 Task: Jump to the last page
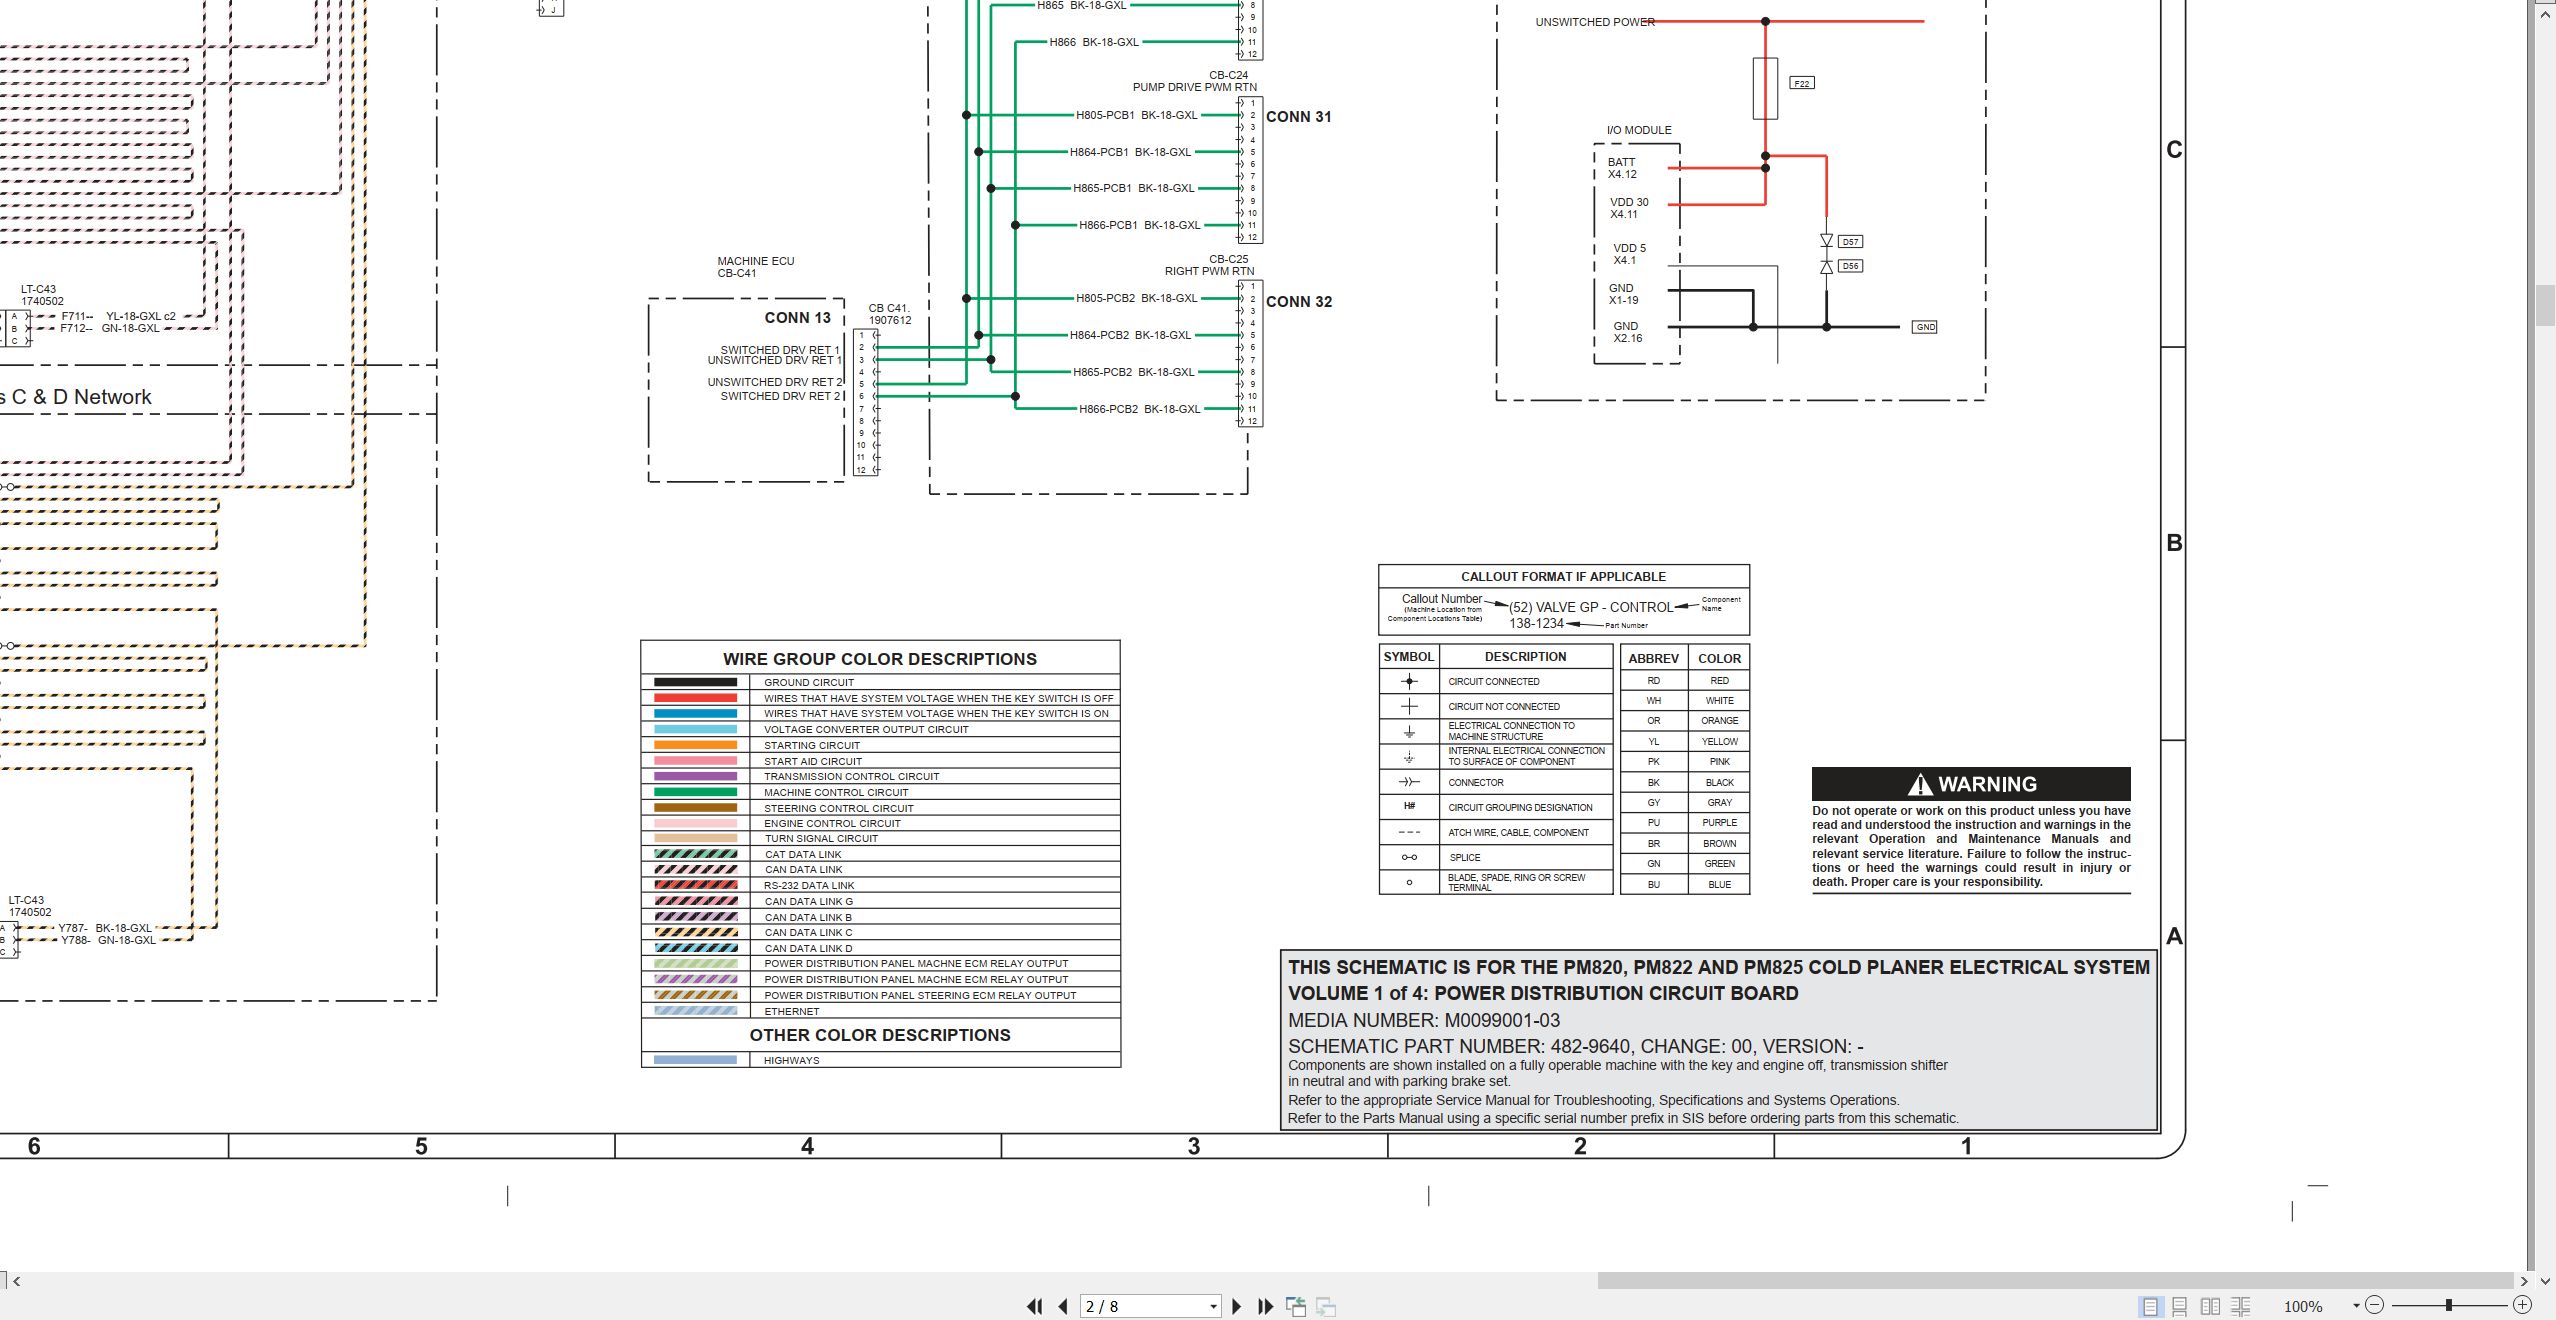1265,1306
